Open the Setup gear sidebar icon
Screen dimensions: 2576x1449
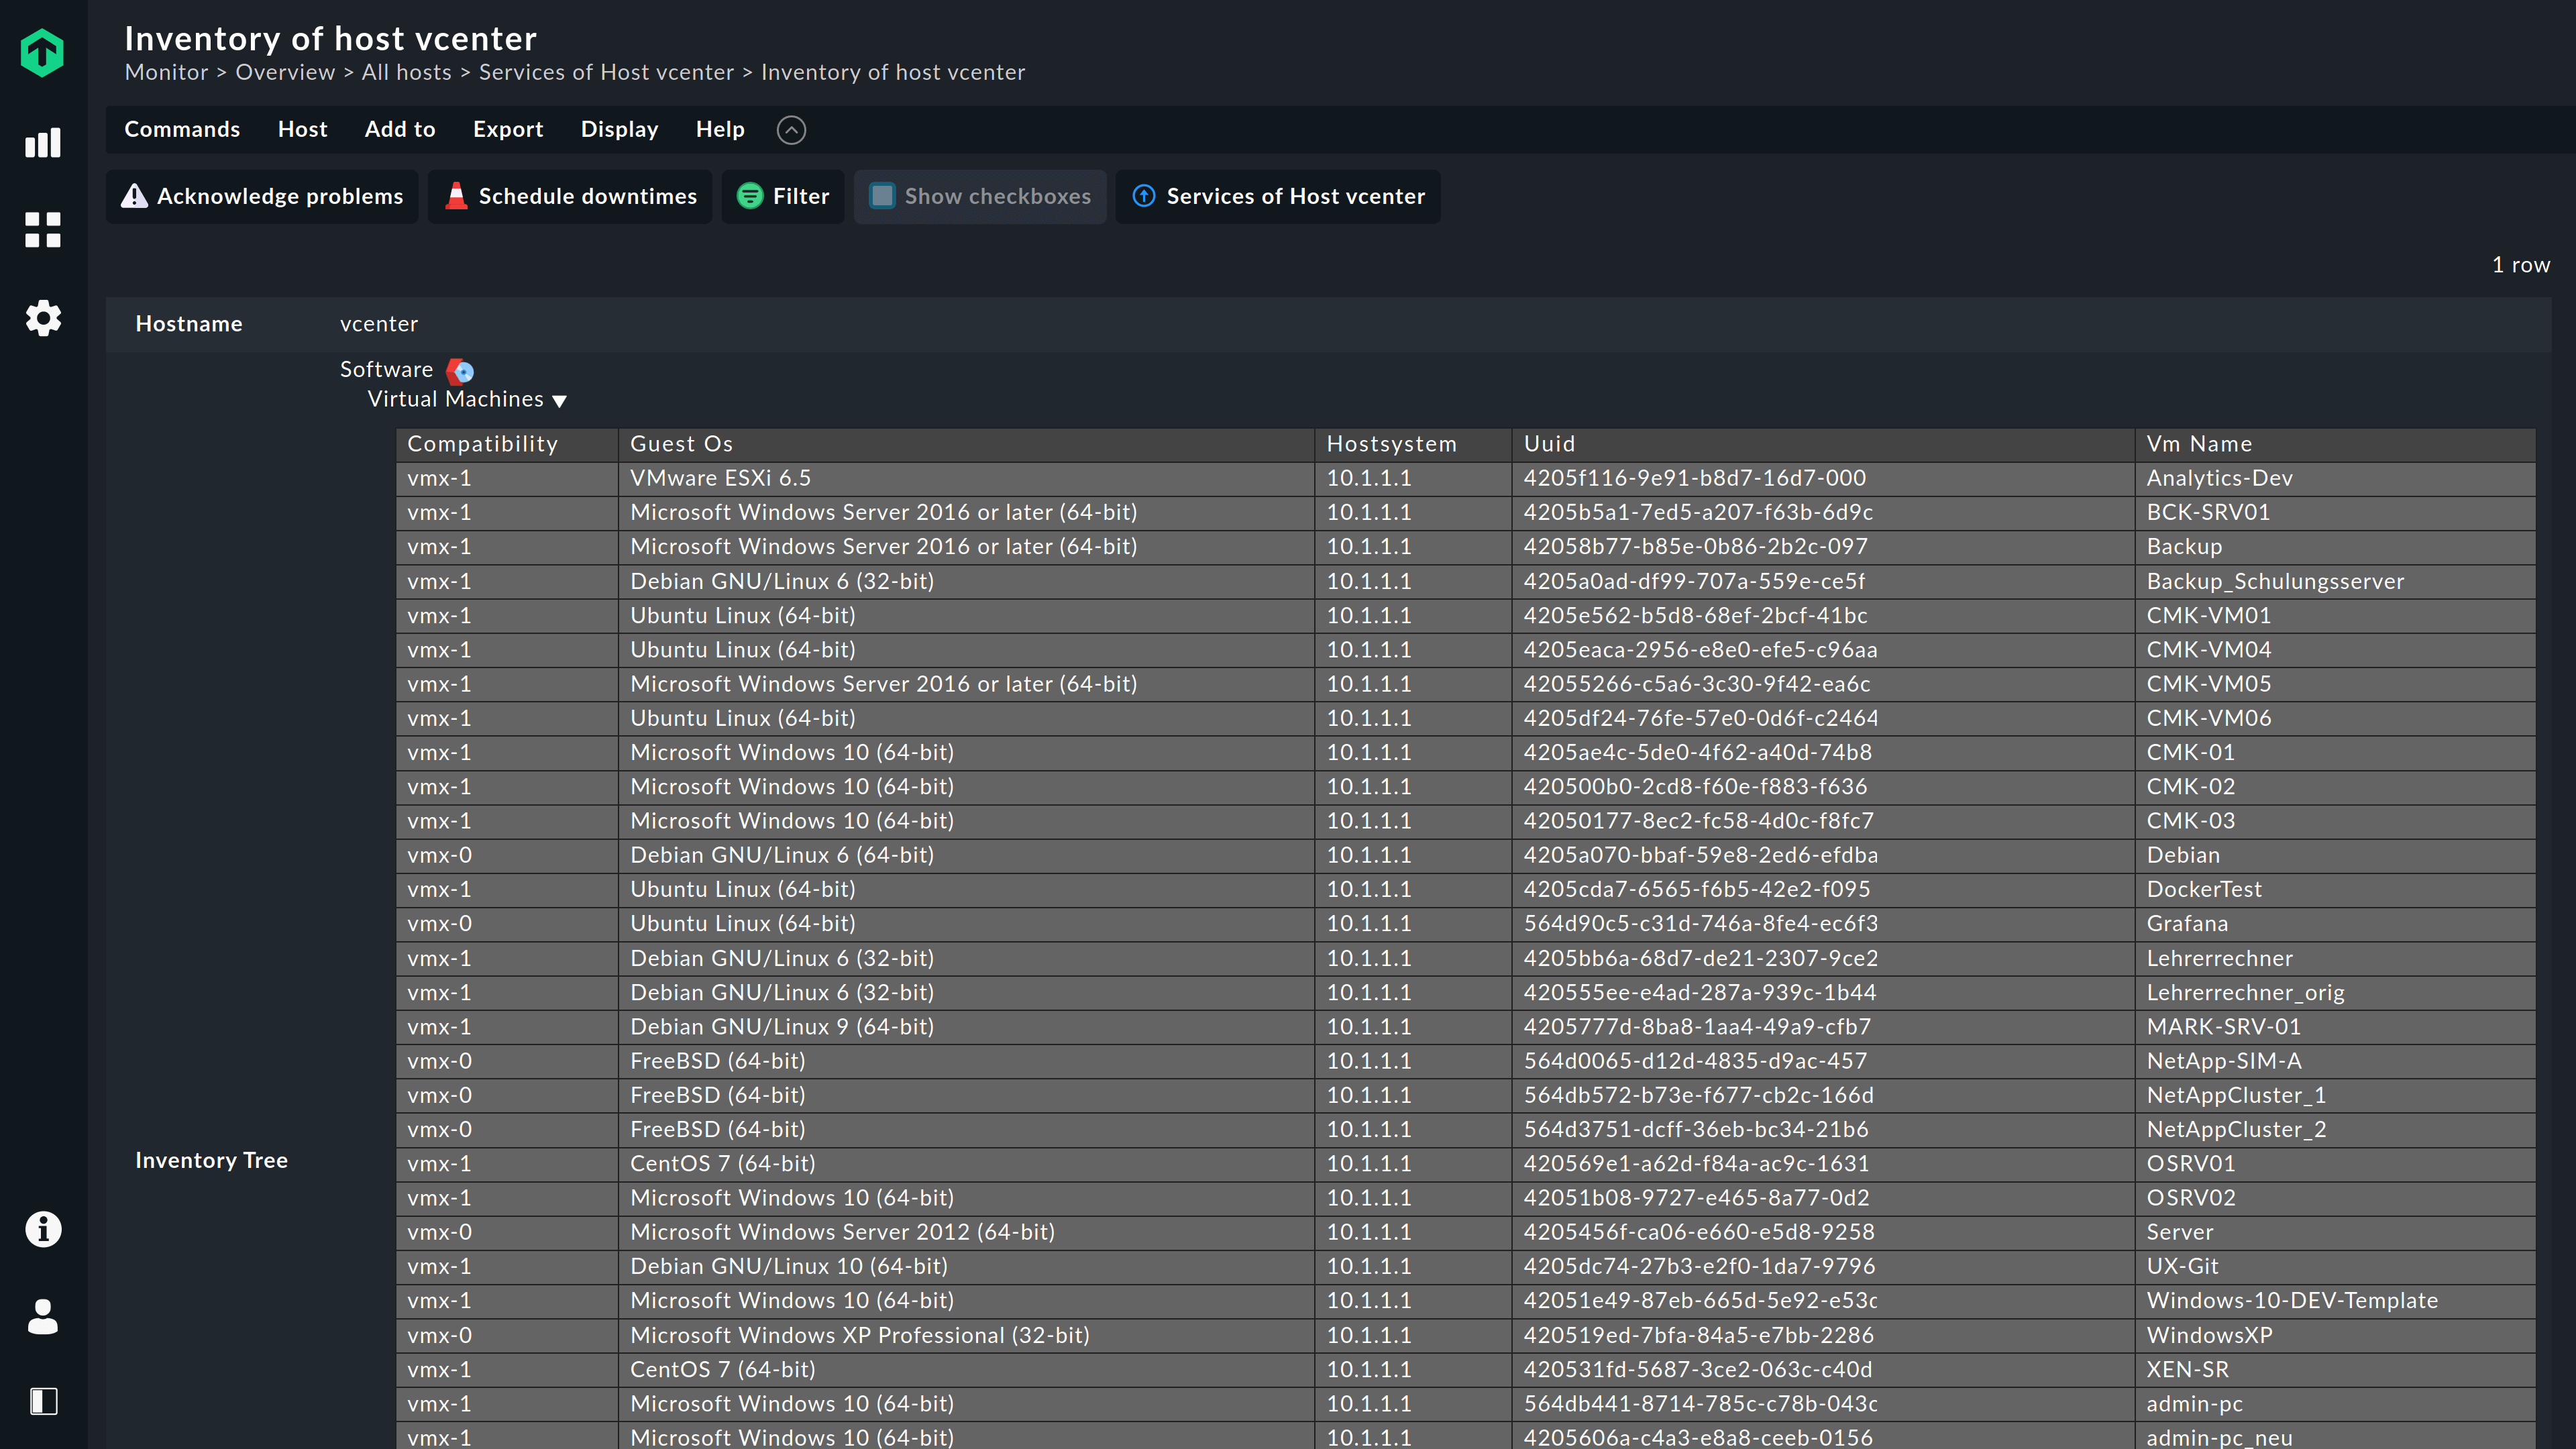[42, 318]
